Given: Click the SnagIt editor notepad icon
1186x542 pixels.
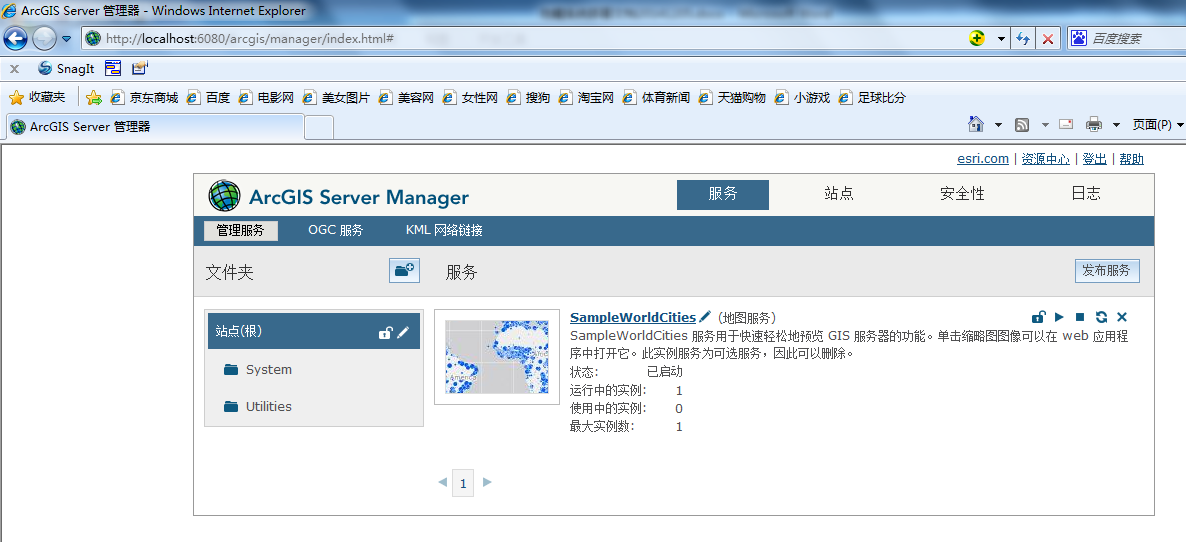Looking at the screenshot, I should (x=139, y=68).
